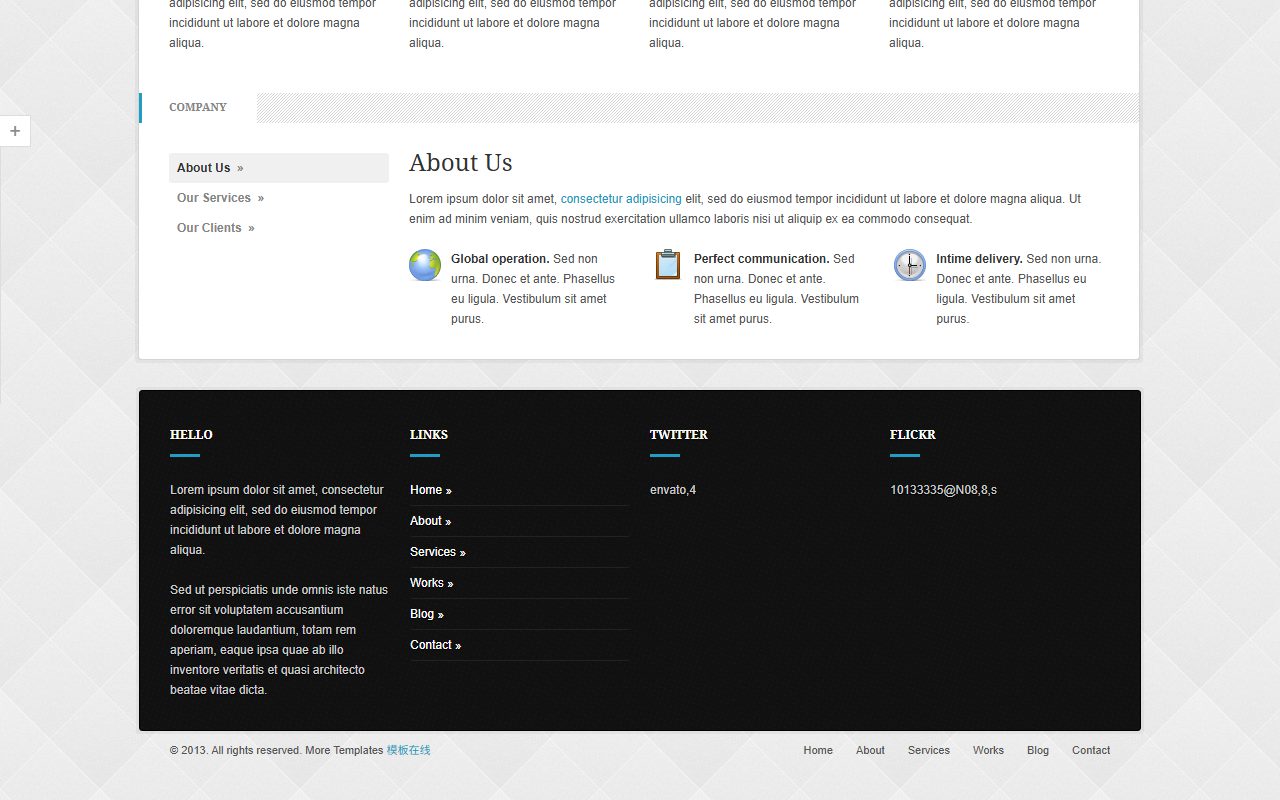Open About in dark footer Links list
Screen dimensions: 1280x800
(x=431, y=521)
